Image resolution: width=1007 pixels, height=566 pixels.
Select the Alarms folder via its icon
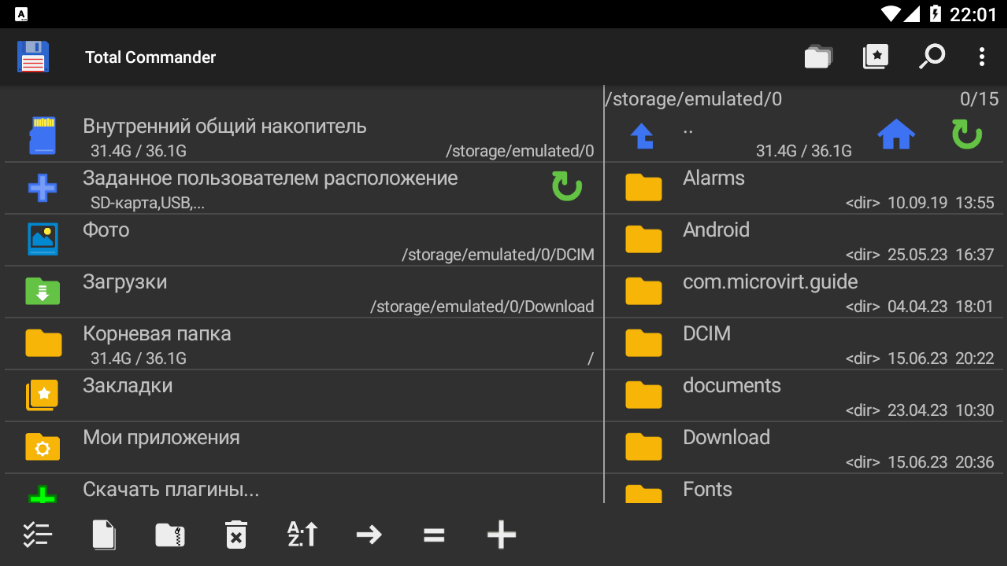tap(644, 188)
